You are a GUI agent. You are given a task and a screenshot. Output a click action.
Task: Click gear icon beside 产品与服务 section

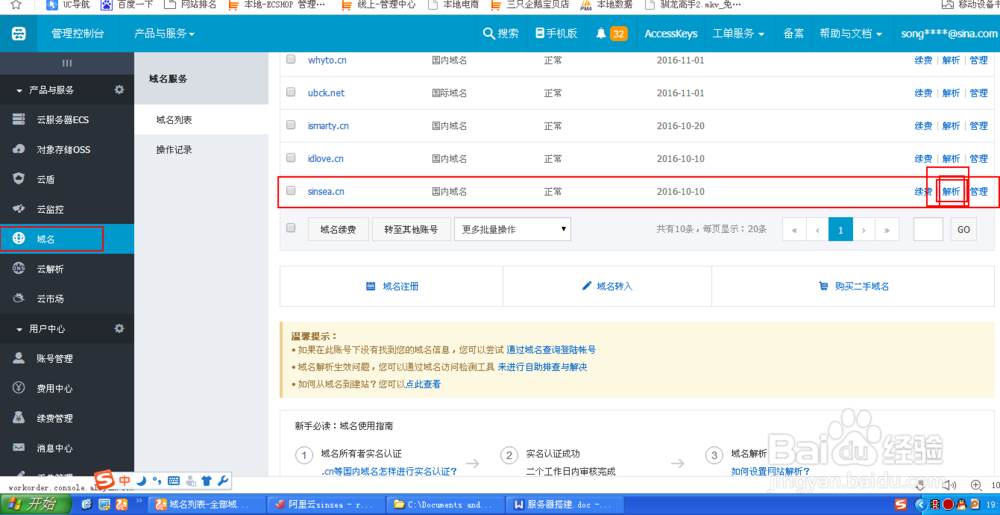click(x=119, y=90)
